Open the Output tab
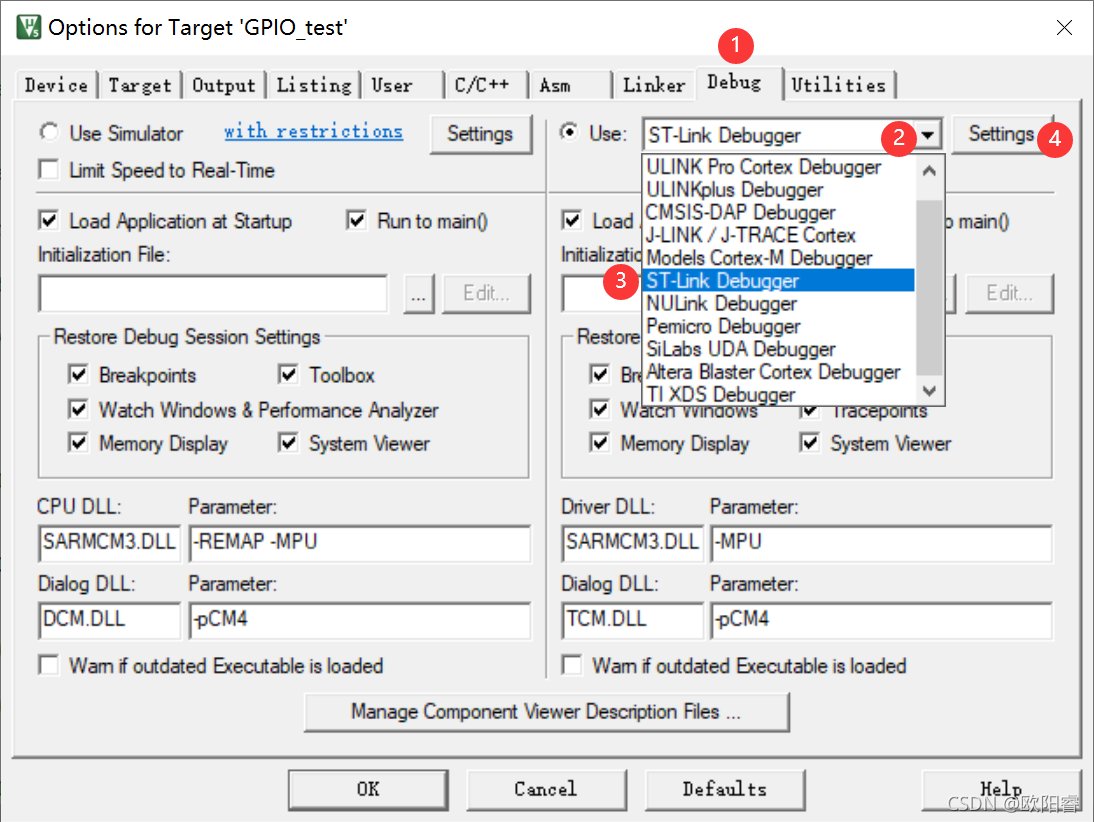The image size is (1094, 822). point(224,85)
